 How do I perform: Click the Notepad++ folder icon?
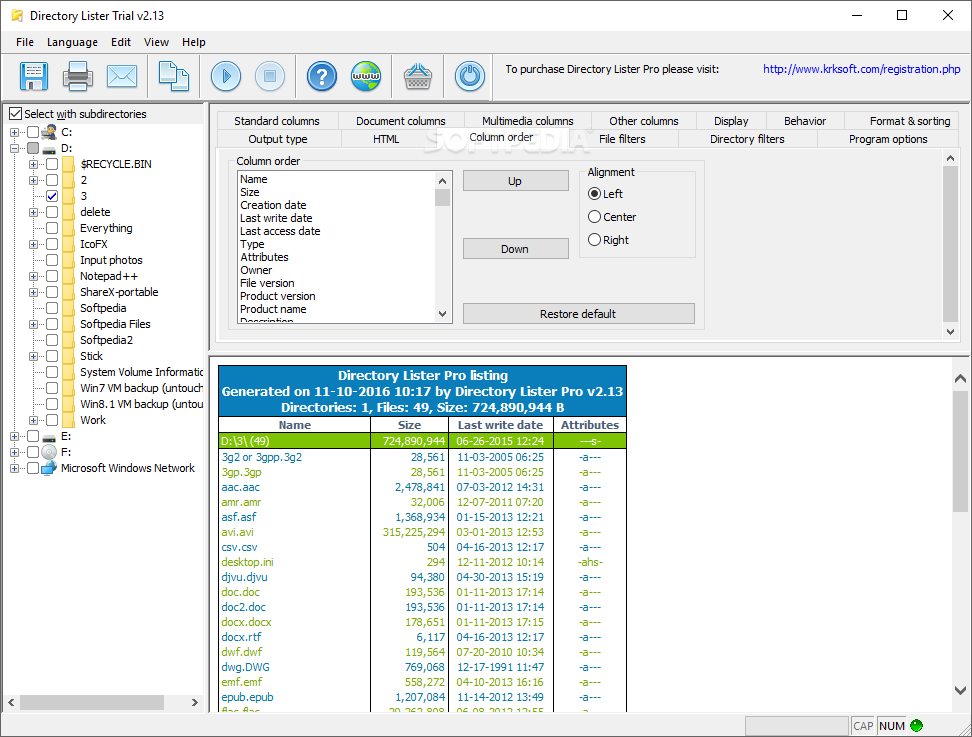coord(69,276)
